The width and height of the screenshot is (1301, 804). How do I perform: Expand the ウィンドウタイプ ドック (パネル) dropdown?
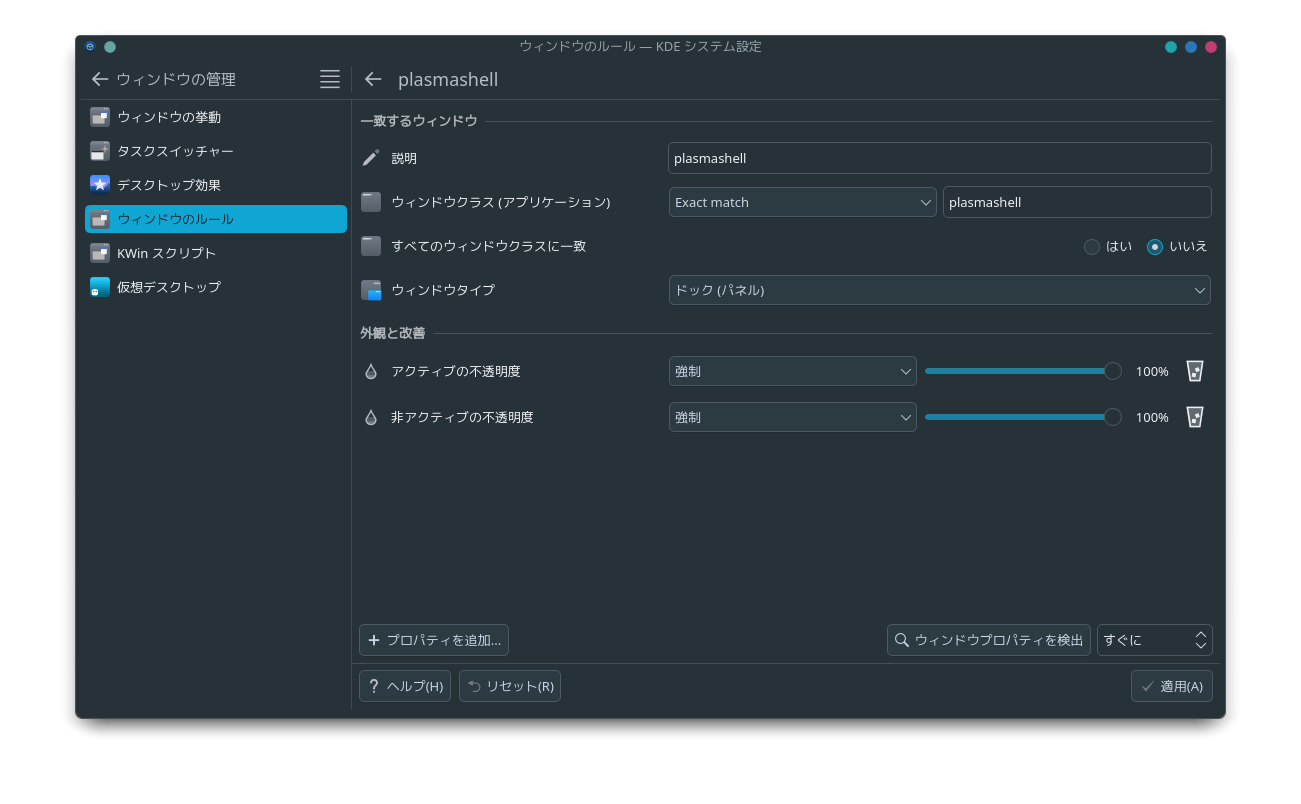tap(939, 290)
